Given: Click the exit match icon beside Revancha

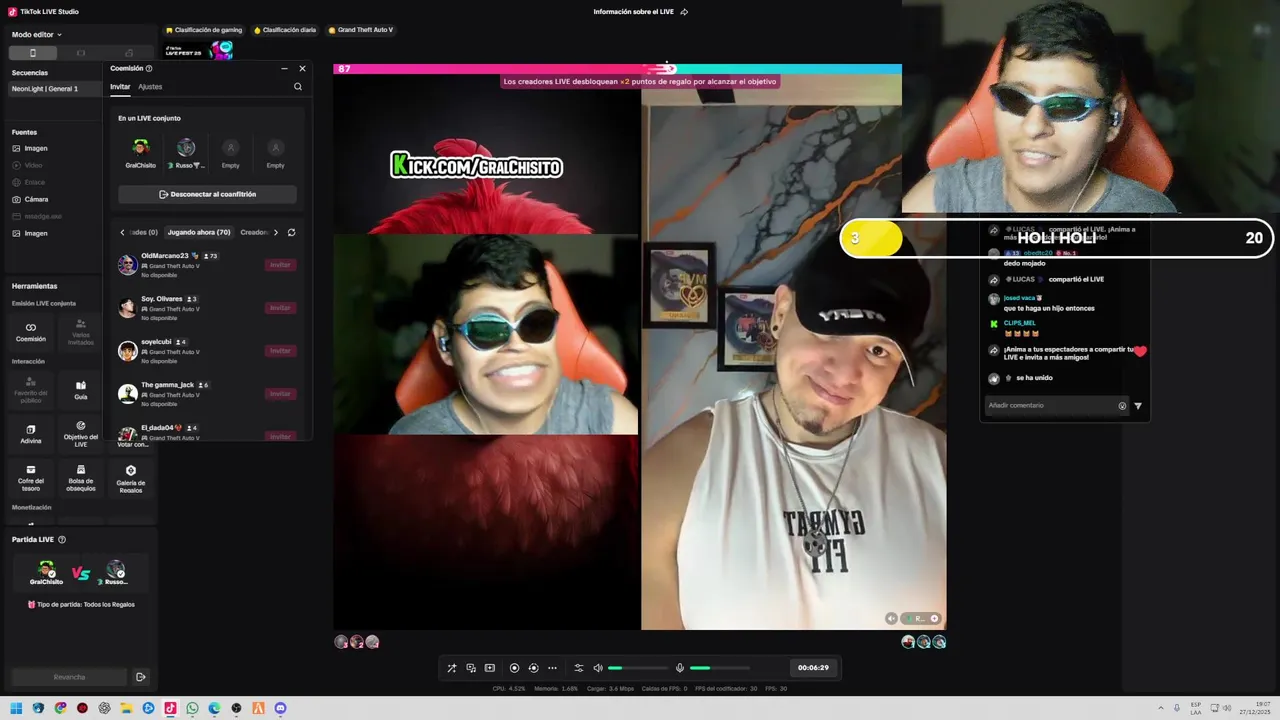Looking at the screenshot, I should pos(141,677).
